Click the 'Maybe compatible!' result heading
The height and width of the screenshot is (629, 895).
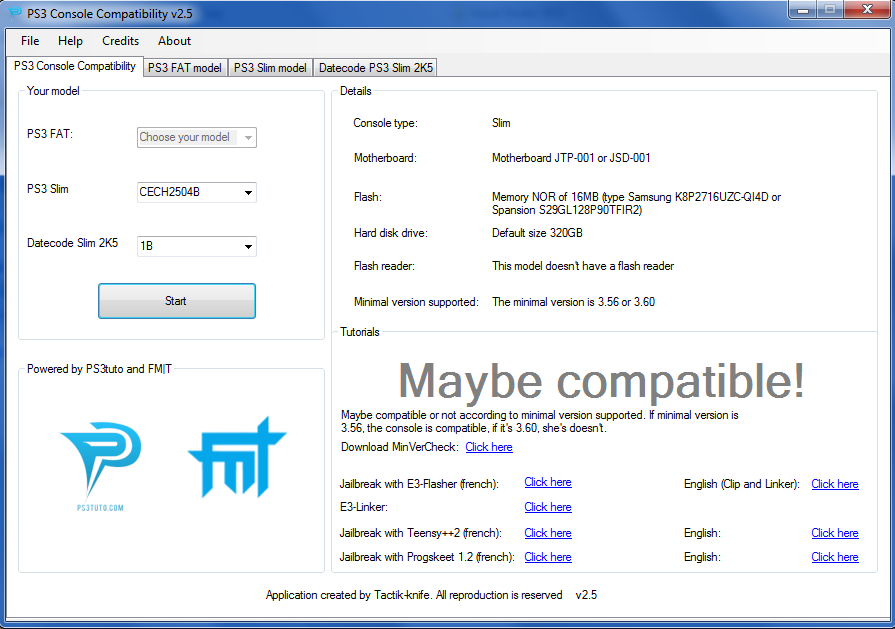[602, 381]
